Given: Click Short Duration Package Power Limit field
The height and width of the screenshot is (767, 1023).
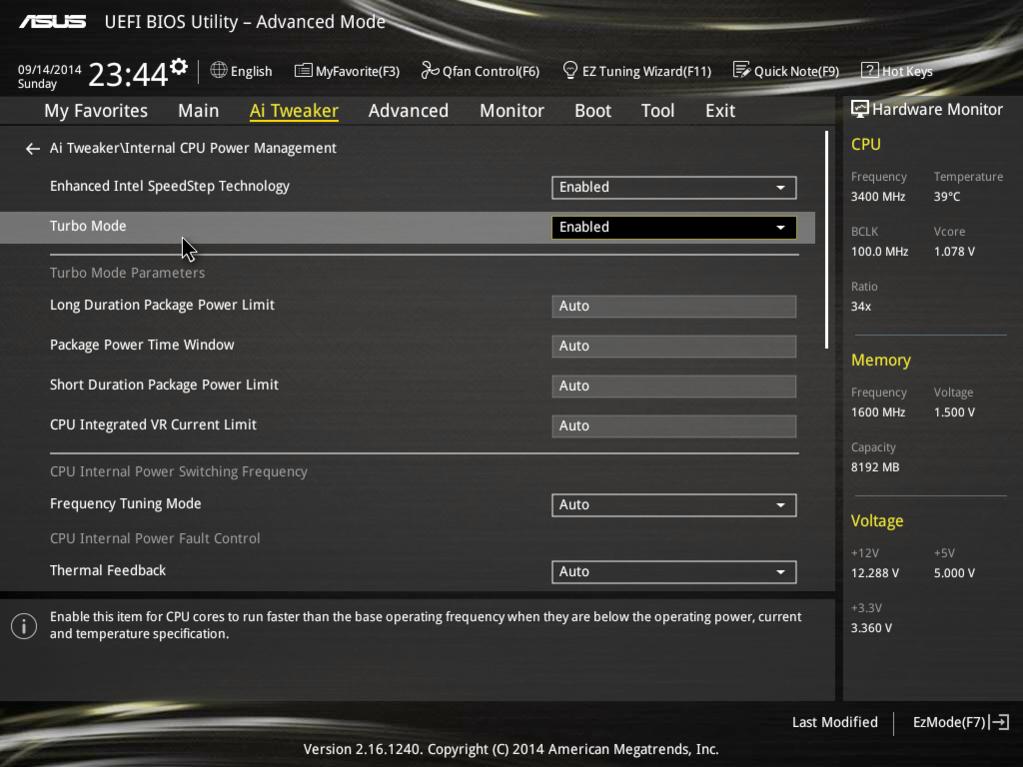Looking at the screenshot, I should pos(674,385).
